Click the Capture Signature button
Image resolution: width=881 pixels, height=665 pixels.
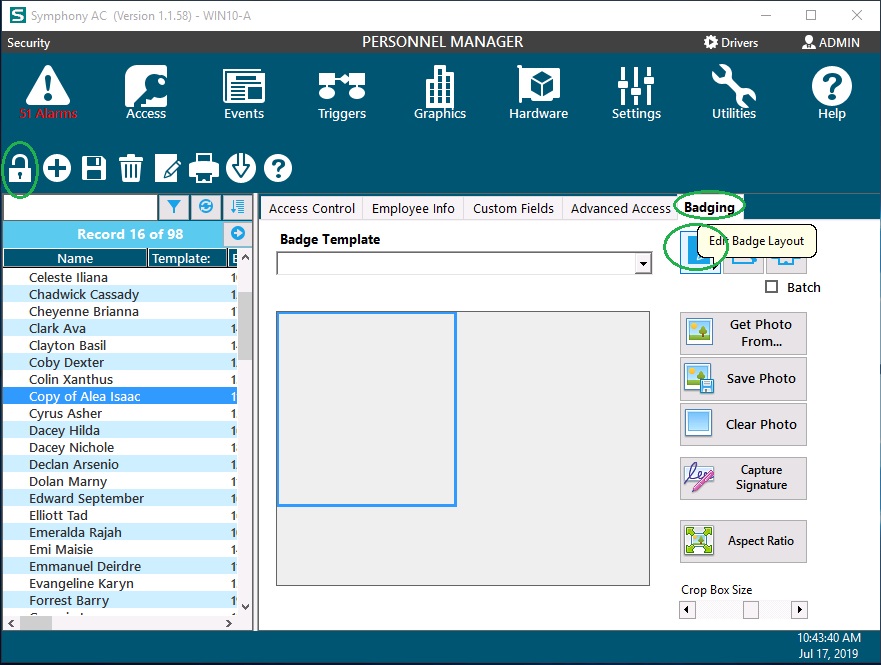(743, 478)
